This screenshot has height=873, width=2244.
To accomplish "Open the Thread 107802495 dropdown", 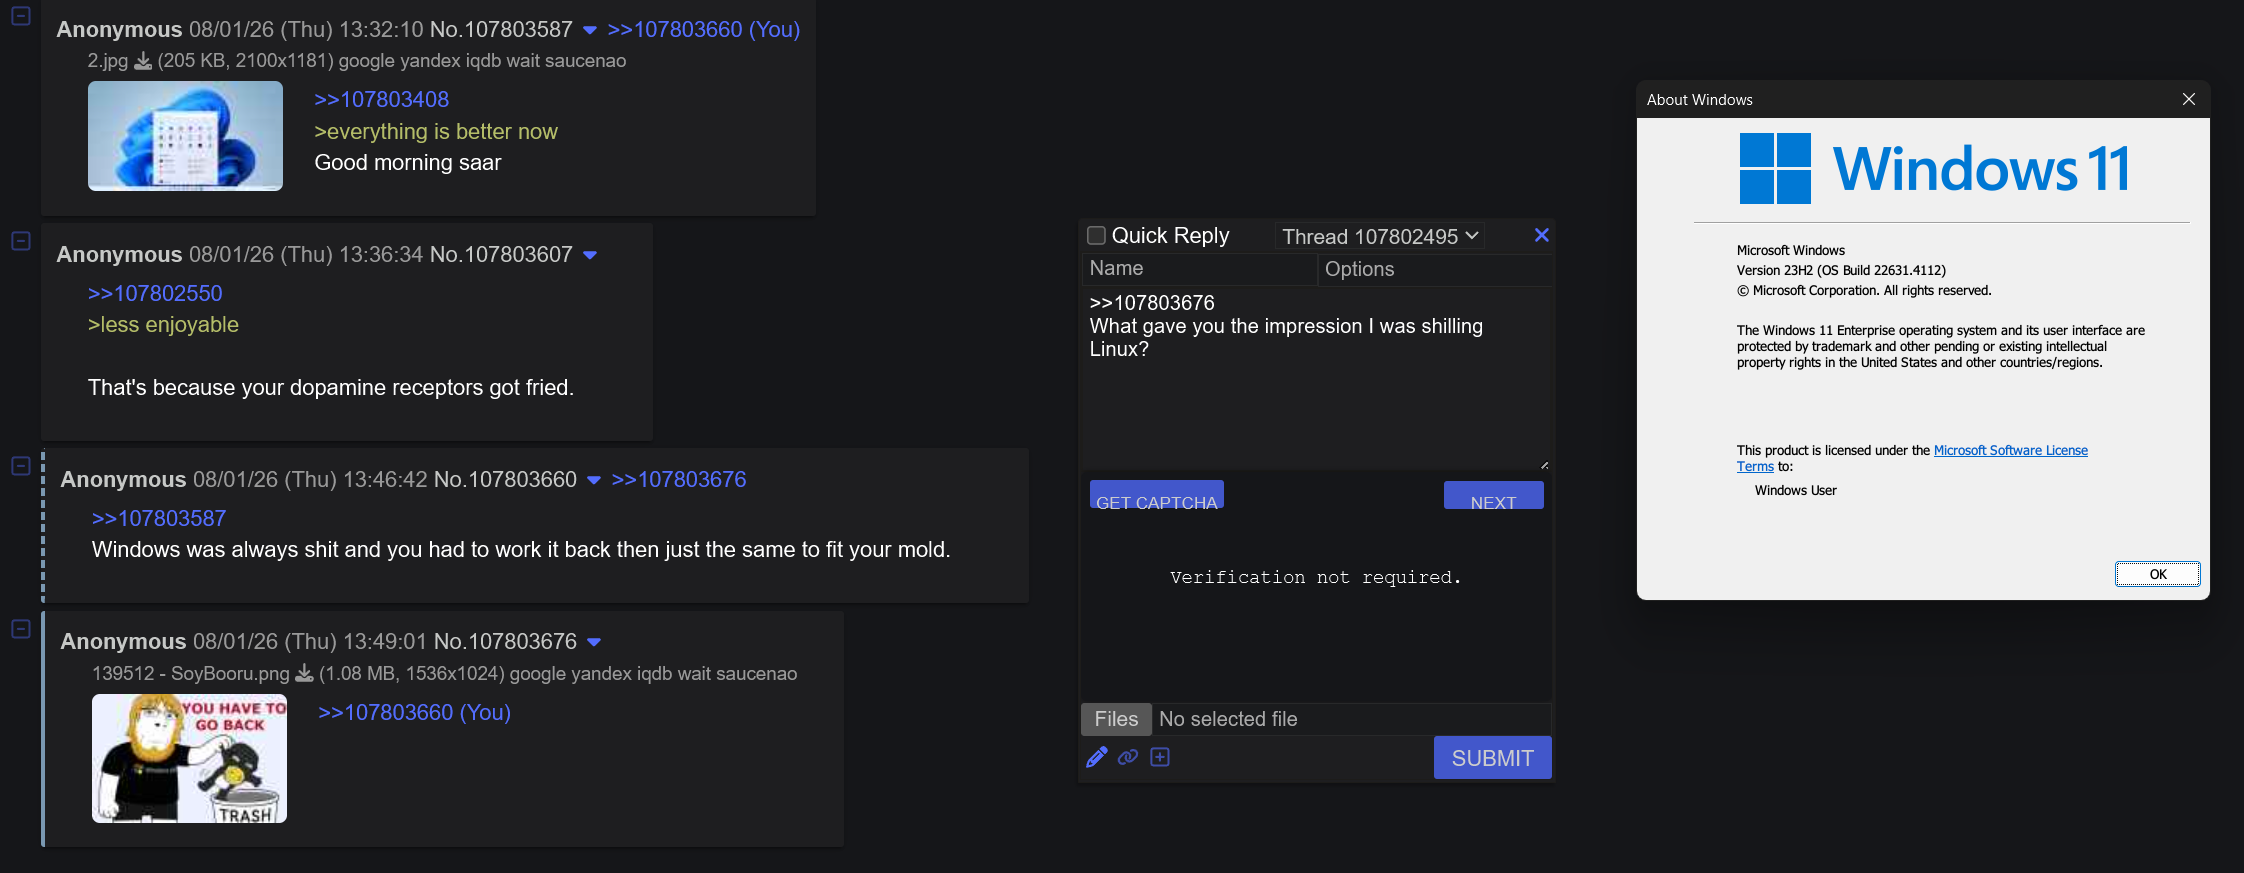I will [x=1380, y=237].
